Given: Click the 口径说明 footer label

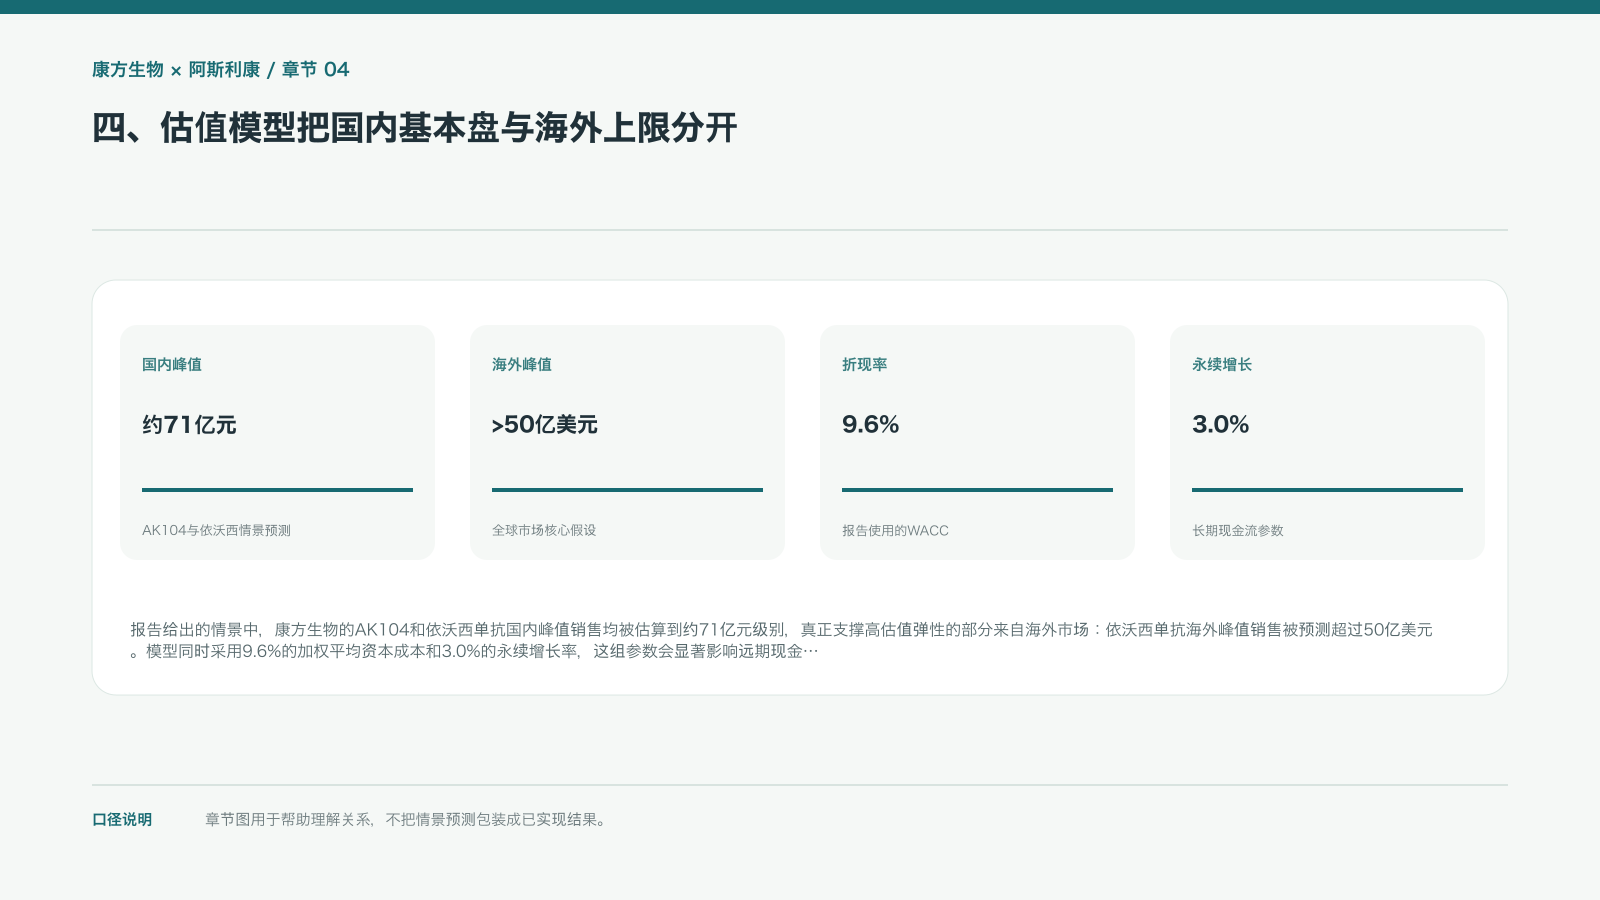Looking at the screenshot, I should (122, 819).
